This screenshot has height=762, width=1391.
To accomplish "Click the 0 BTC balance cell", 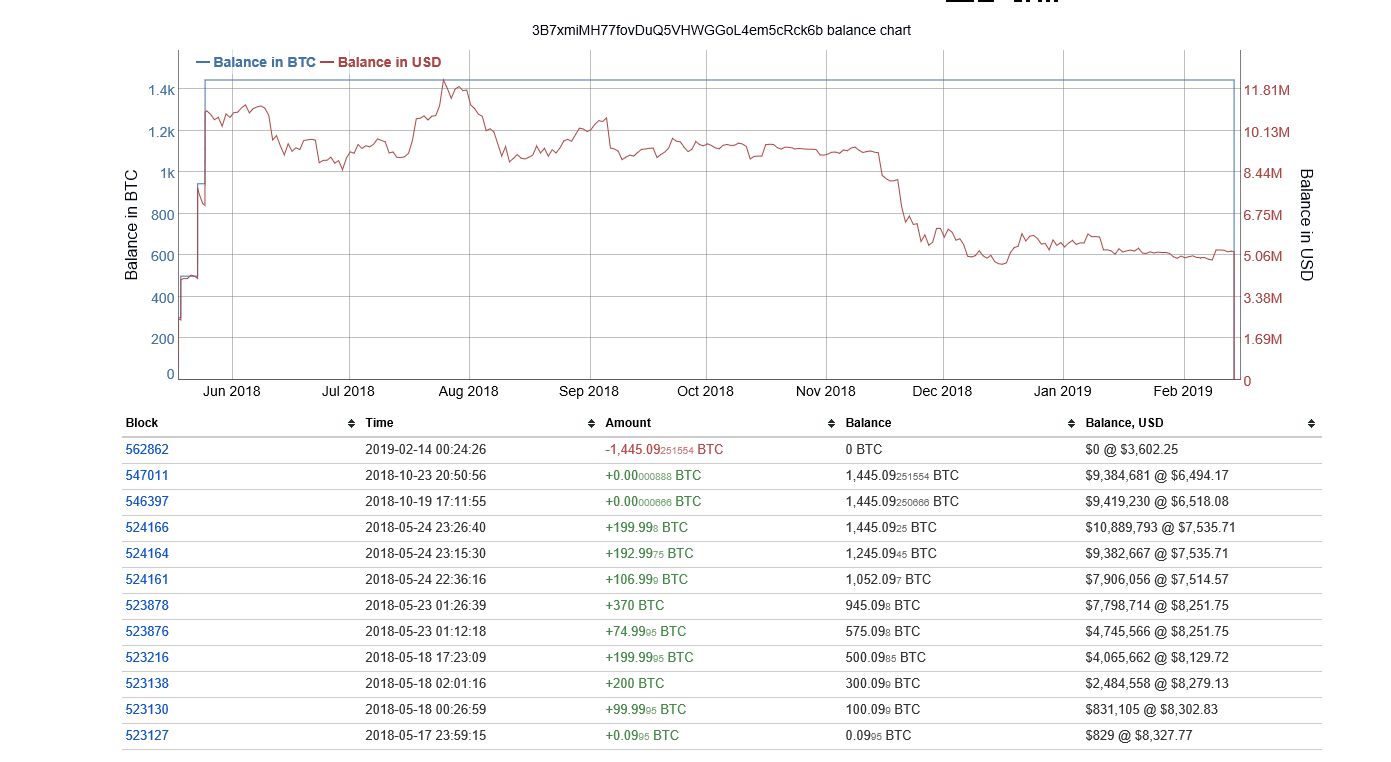I will pos(864,450).
